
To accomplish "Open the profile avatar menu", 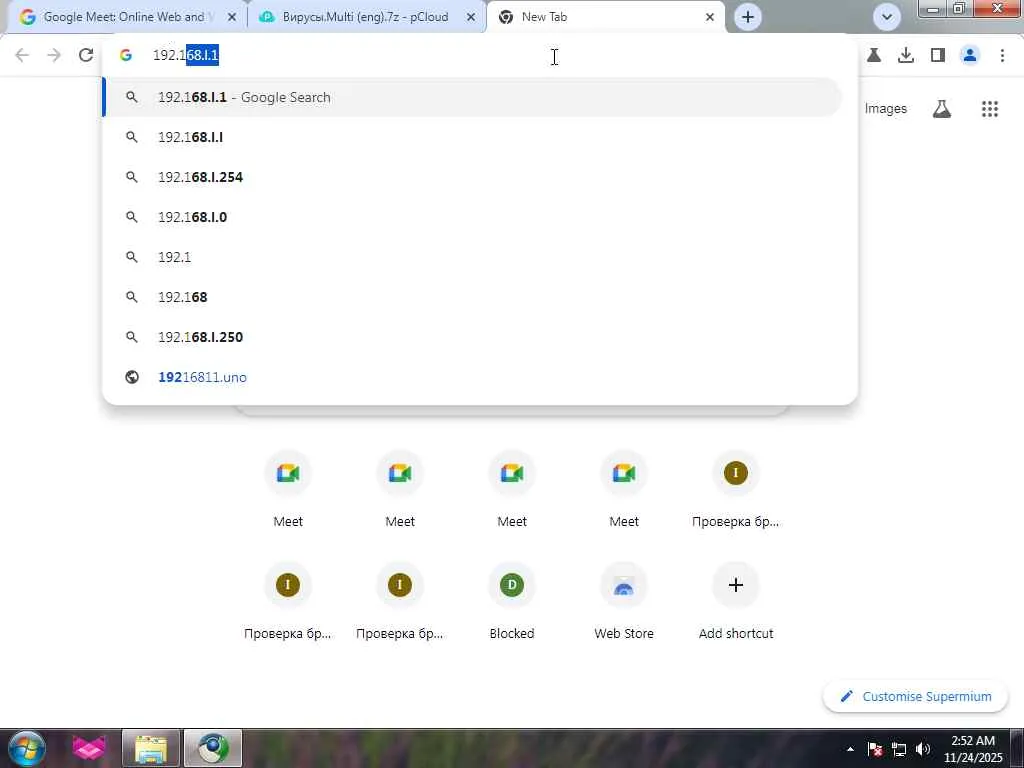I will 970,56.
